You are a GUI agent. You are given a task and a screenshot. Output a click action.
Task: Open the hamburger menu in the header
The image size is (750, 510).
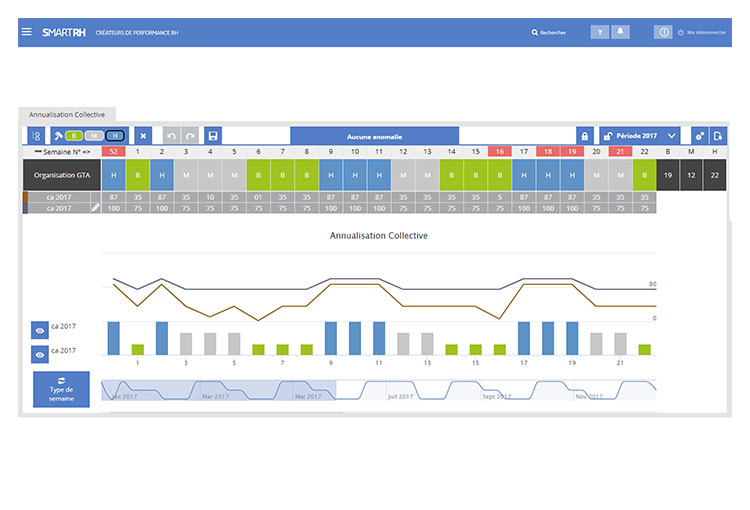(26, 32)
